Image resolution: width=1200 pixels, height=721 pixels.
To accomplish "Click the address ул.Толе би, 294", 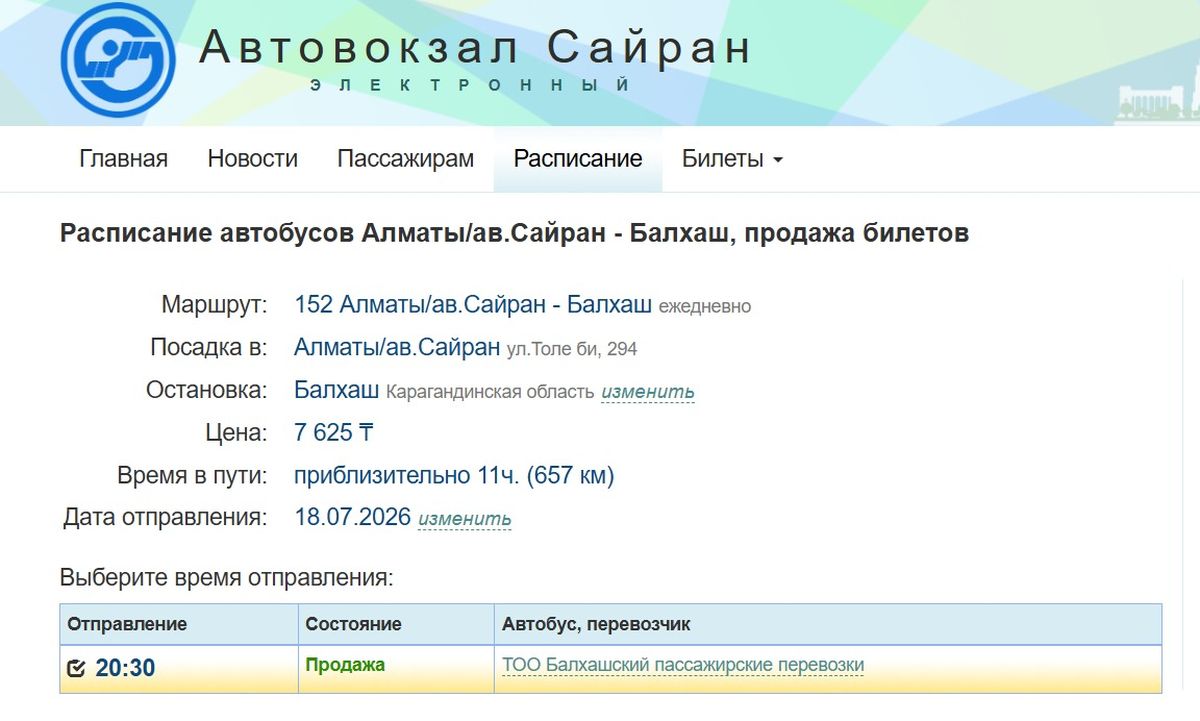I will click(572, 349).
